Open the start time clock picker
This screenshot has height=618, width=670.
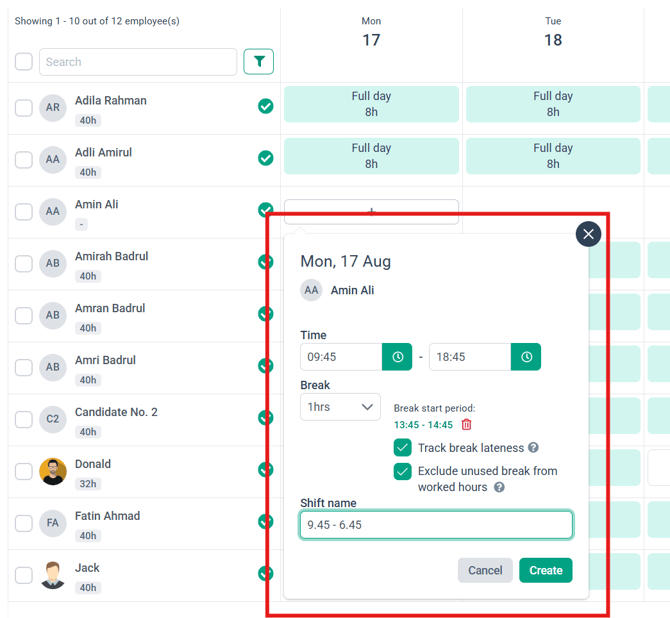point(397,357)
